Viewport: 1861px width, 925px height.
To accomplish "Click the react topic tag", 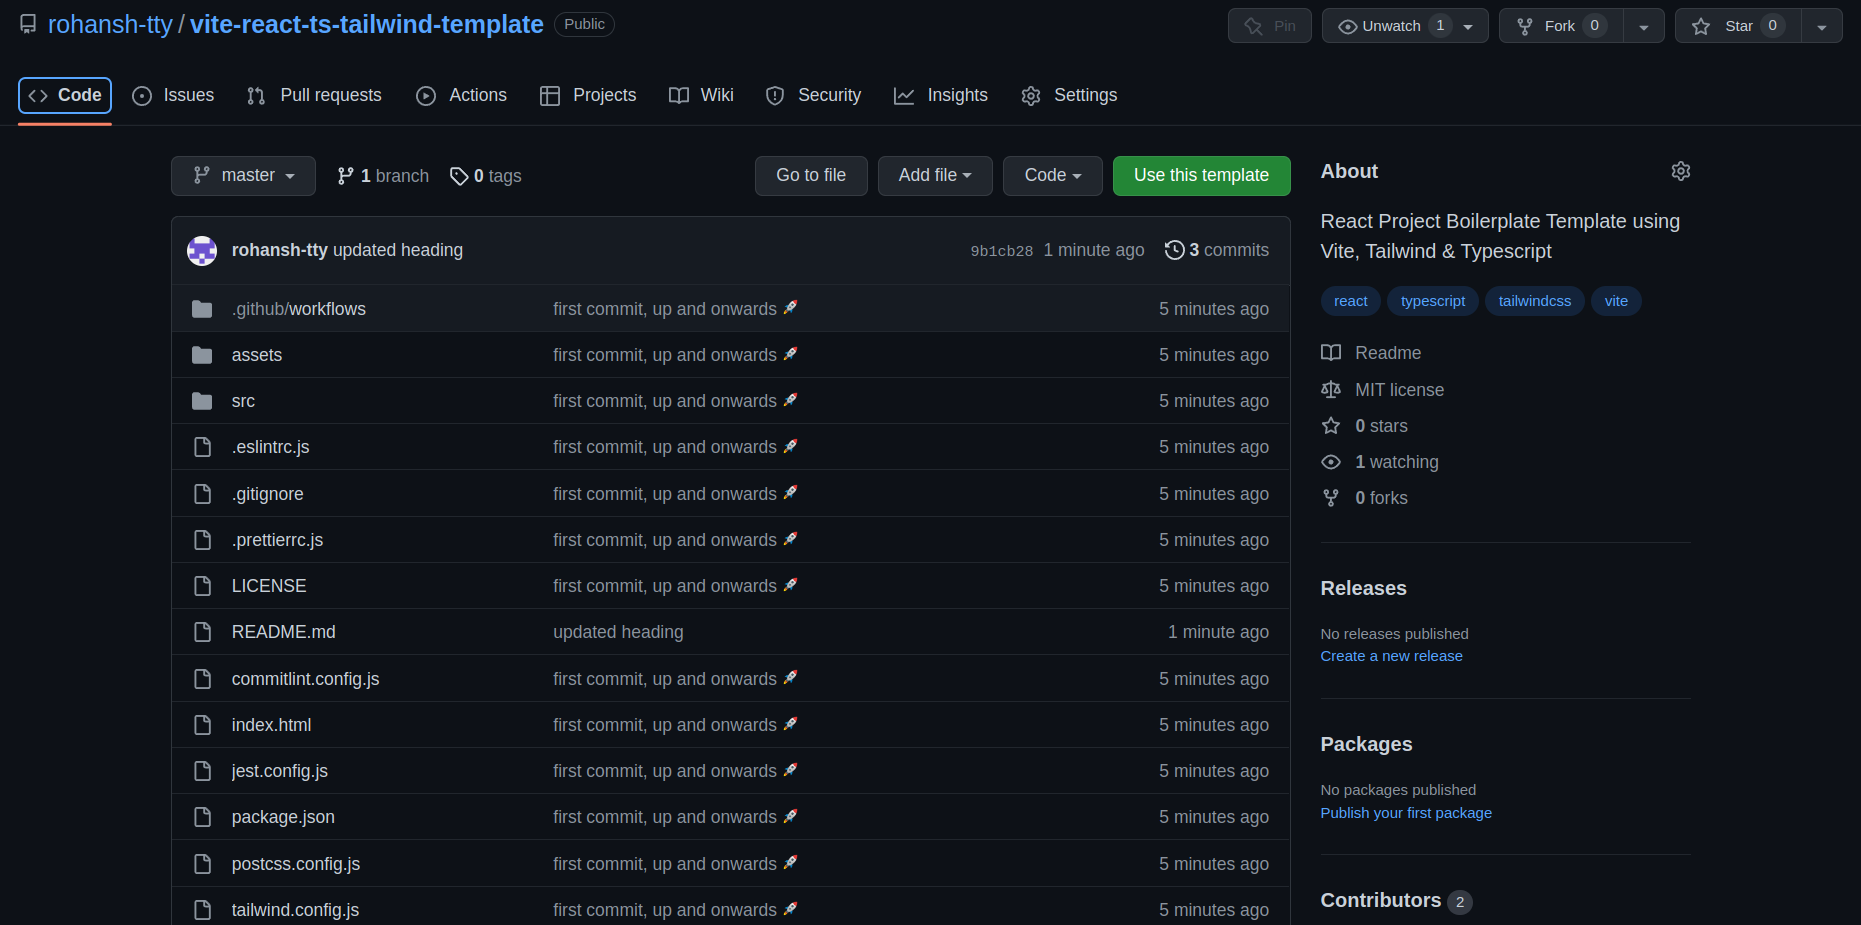I will 1351,301.
